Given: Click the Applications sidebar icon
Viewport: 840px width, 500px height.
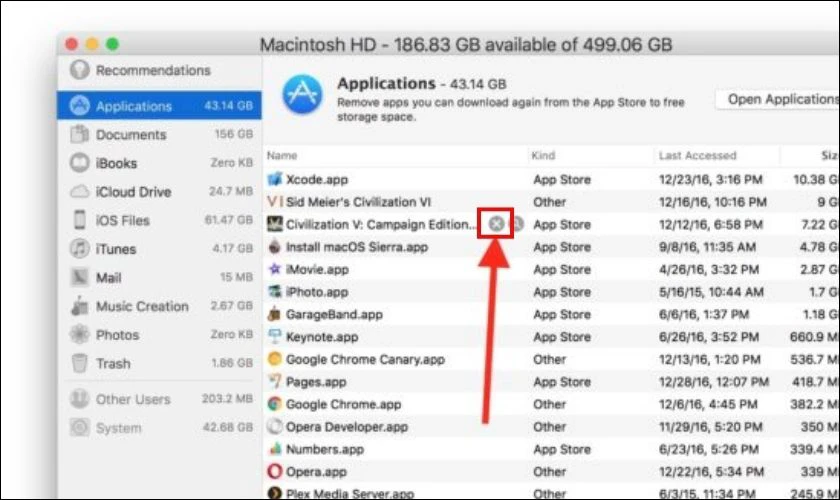Looking at the screenshot, I should click(79, 106).
